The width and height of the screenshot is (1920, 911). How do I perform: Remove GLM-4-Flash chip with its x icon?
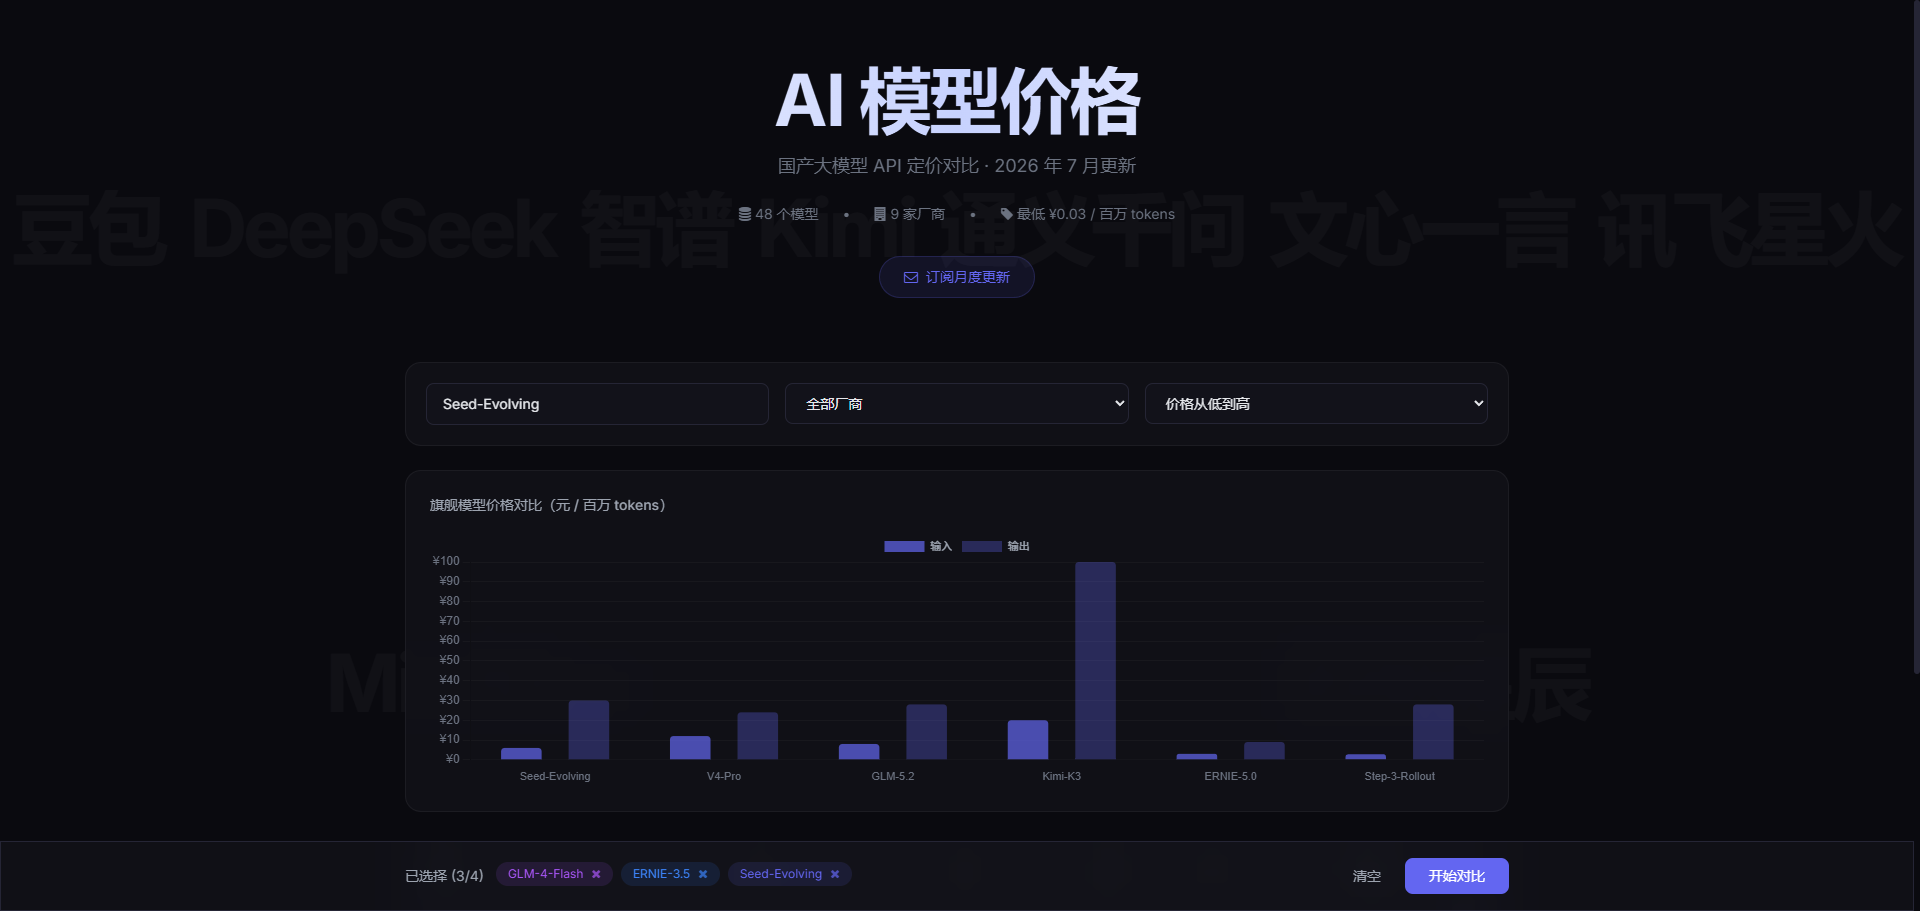[596, 874]
